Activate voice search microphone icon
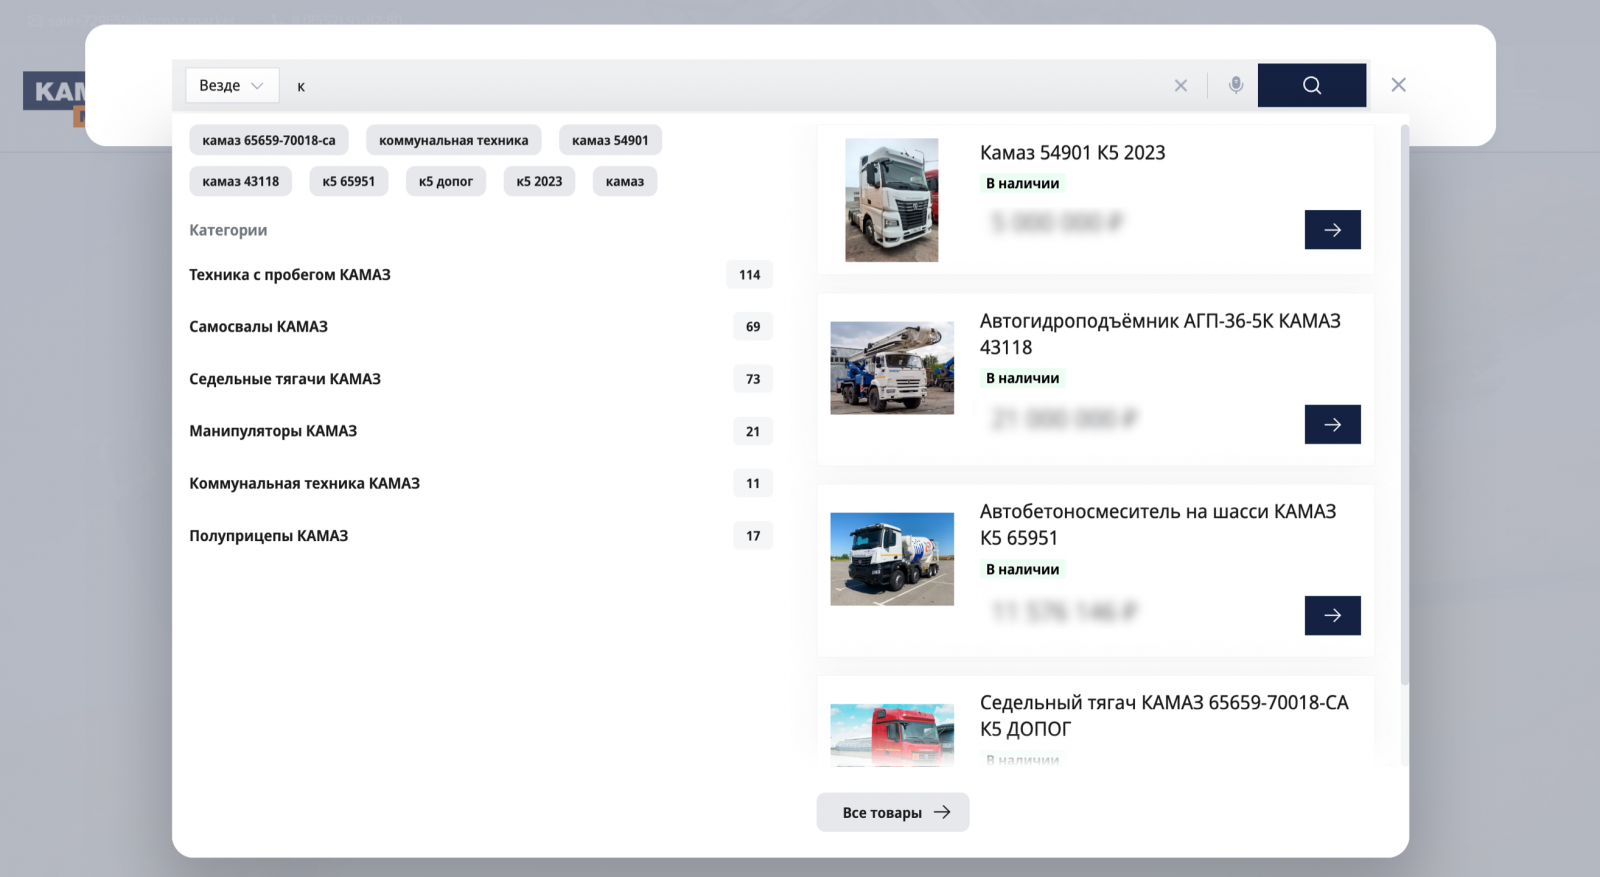Image resolution: width=1600 pixels, height=877 pixels. pyautogui.click(x=1236, y=85)
